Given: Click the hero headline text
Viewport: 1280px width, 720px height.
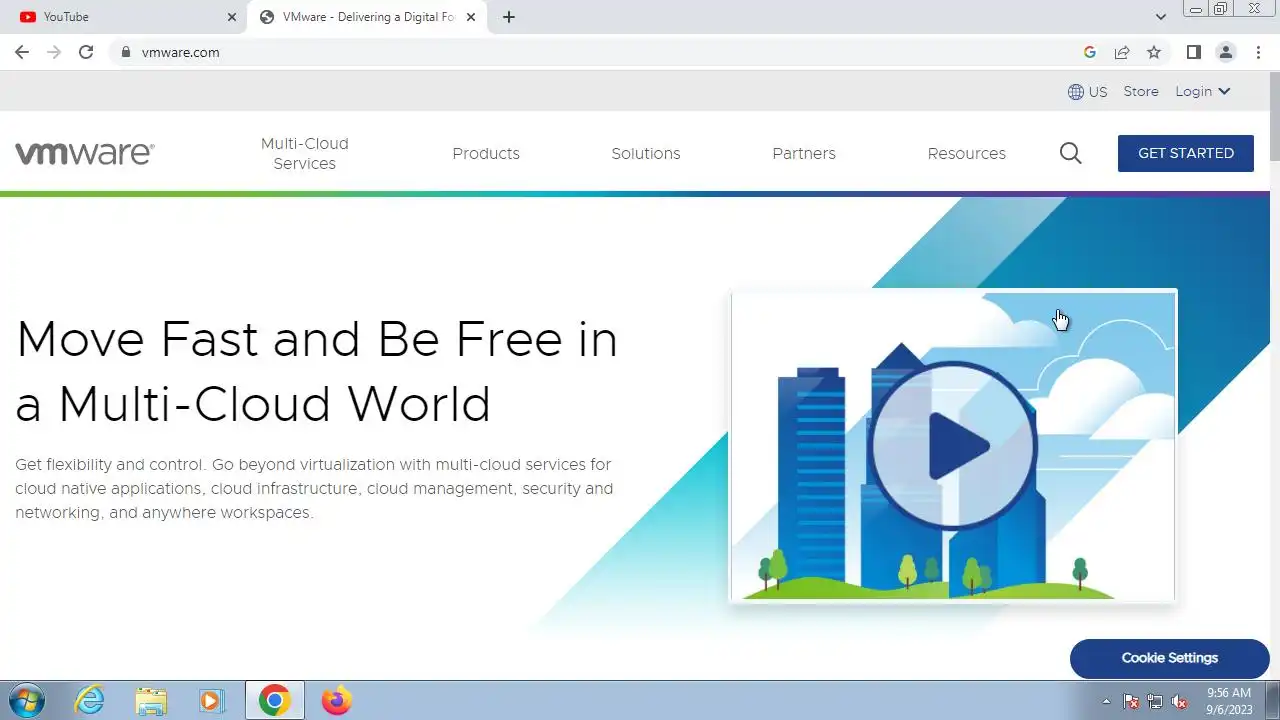Looking at the screenshot, I should point(317,372).
